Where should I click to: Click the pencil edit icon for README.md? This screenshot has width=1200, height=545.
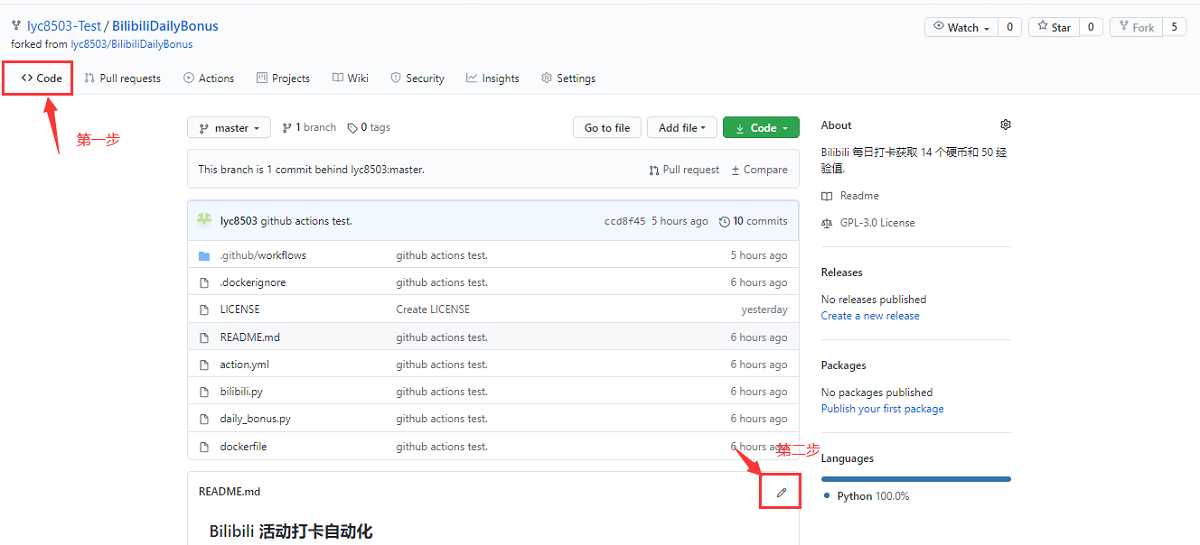coord(781,492)
